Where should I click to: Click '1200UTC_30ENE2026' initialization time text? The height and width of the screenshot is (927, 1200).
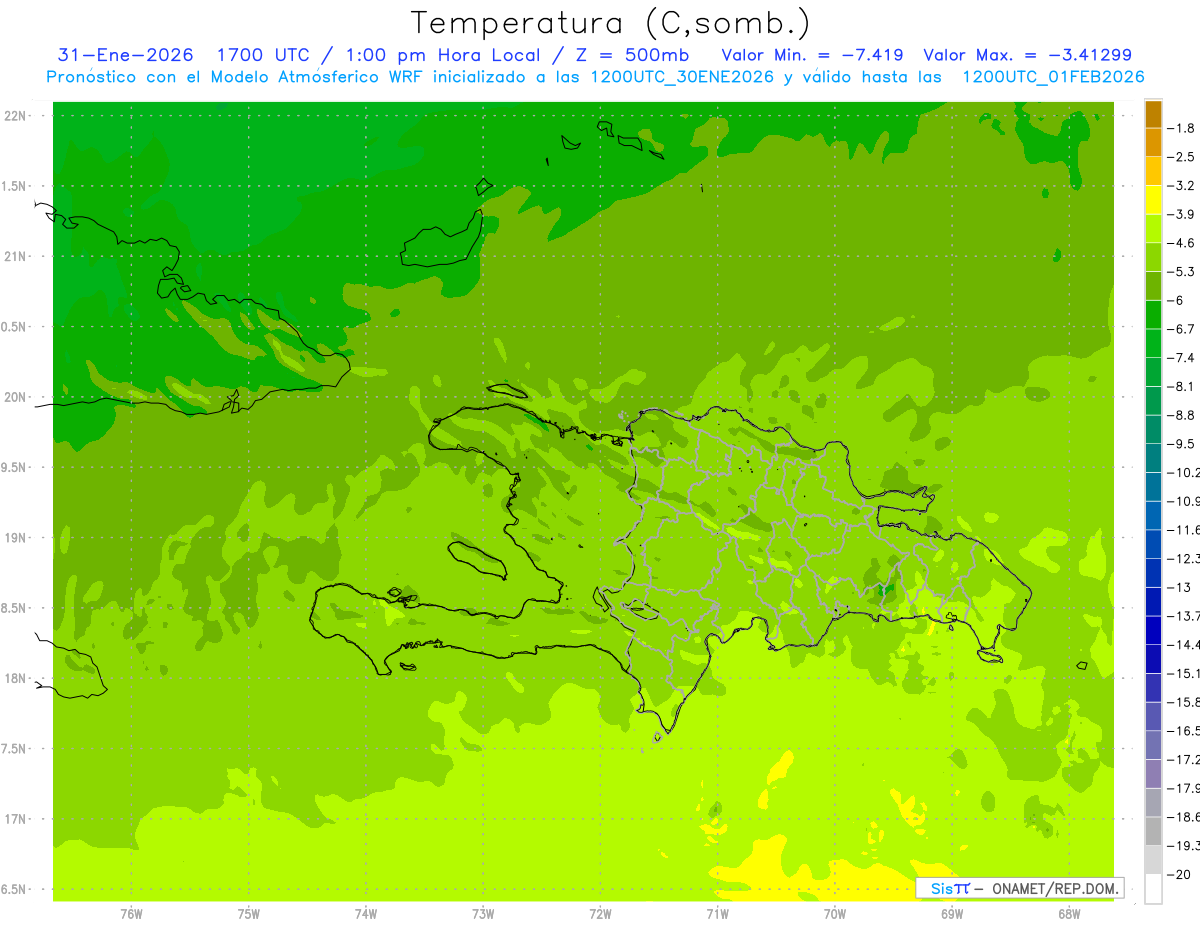[683, 77]
